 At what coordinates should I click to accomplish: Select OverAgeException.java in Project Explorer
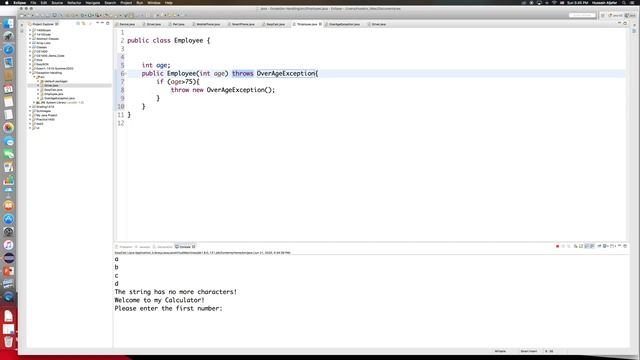[x=57, y=98]
